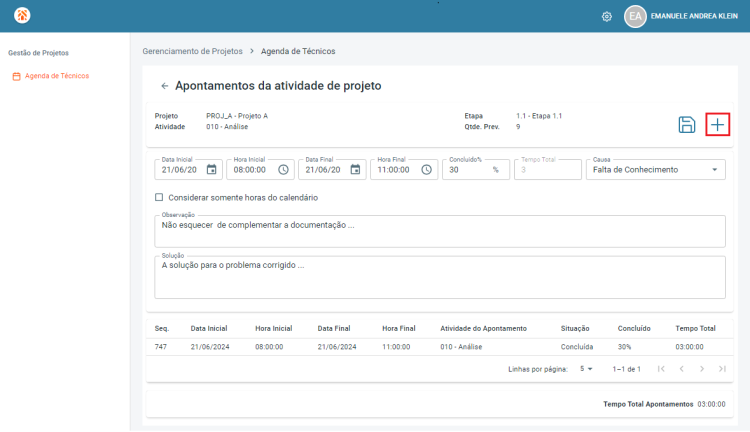The height and width of the screenshot is (432, 750).
Task: Check Considerar somente horas do calendário
Action: coord(159,197)
